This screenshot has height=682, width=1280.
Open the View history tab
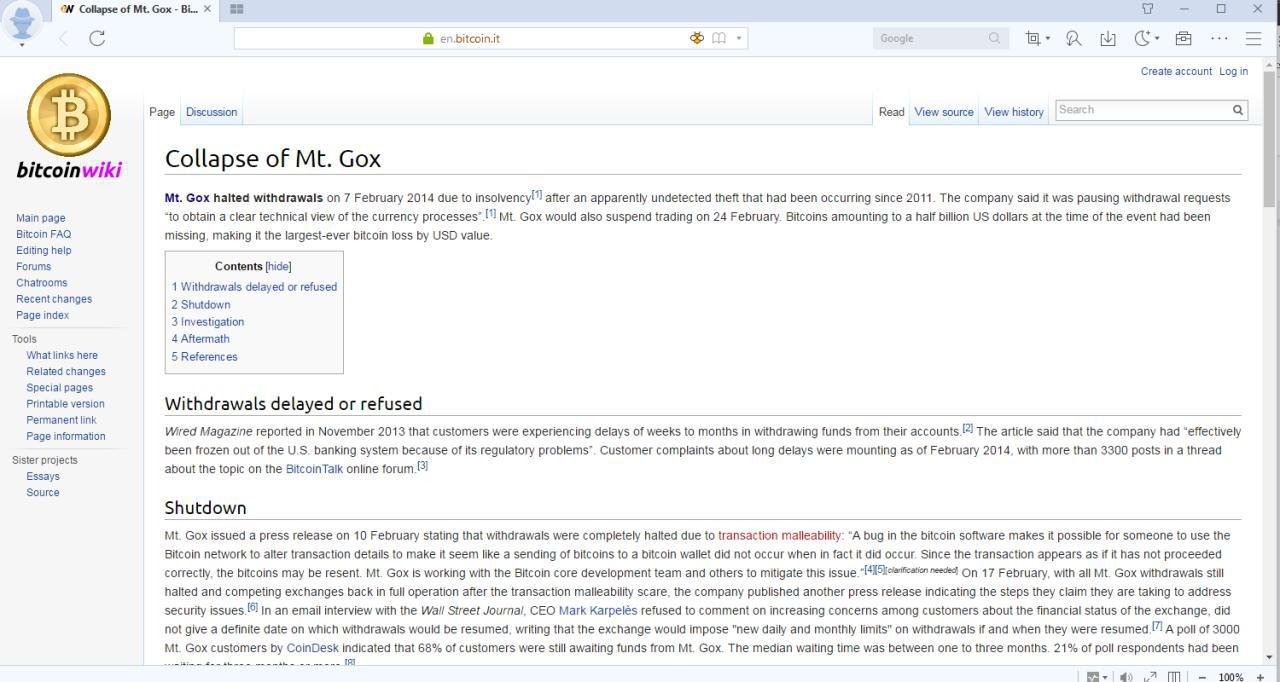(1014, 112)
